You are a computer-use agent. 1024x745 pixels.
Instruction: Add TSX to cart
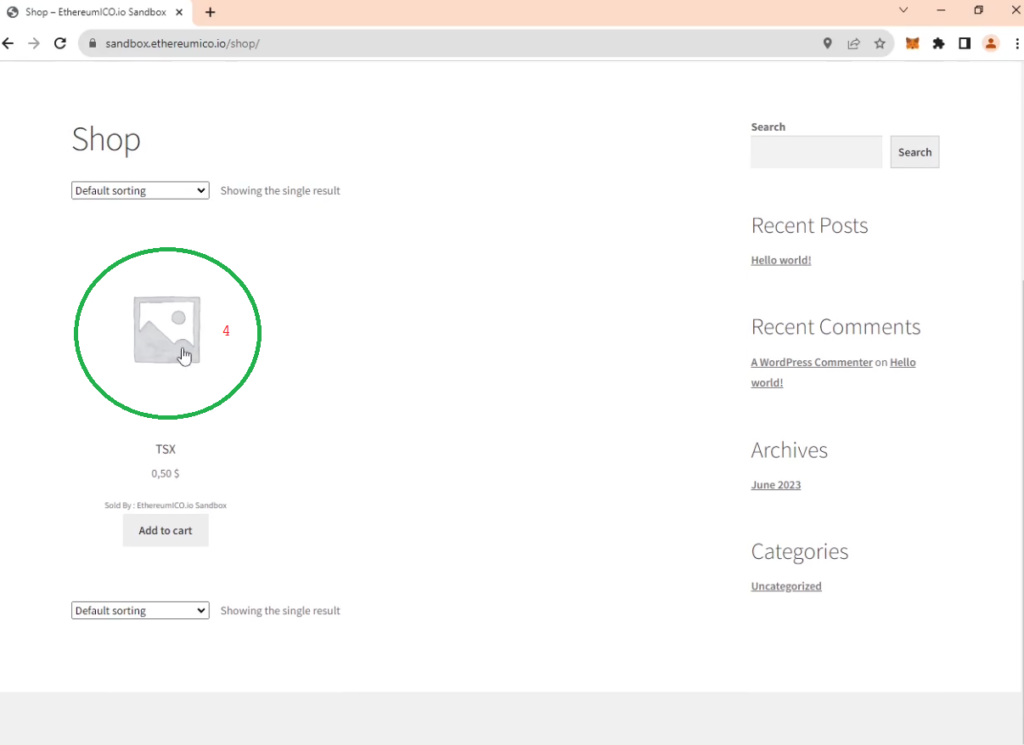165,531
